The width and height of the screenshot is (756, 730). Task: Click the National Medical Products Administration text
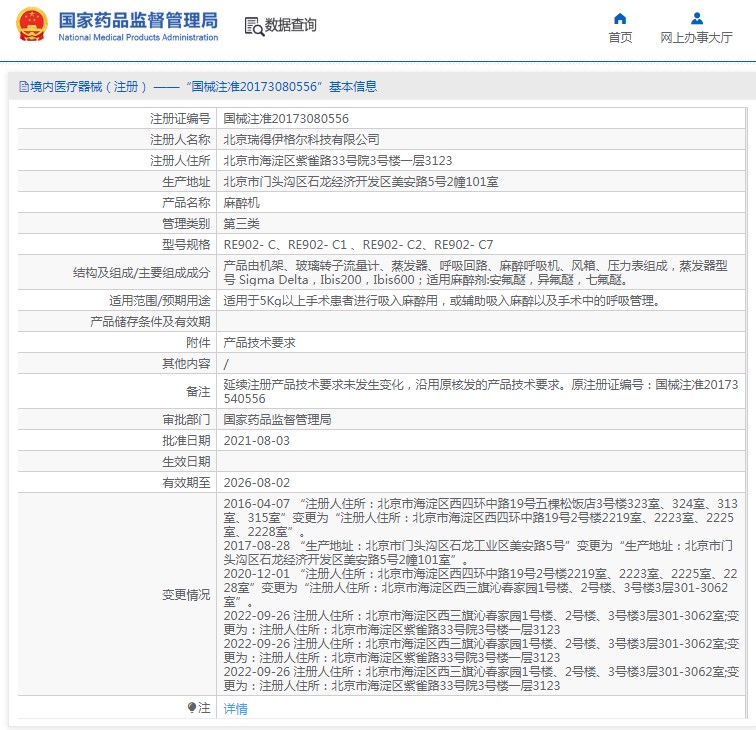138,37
